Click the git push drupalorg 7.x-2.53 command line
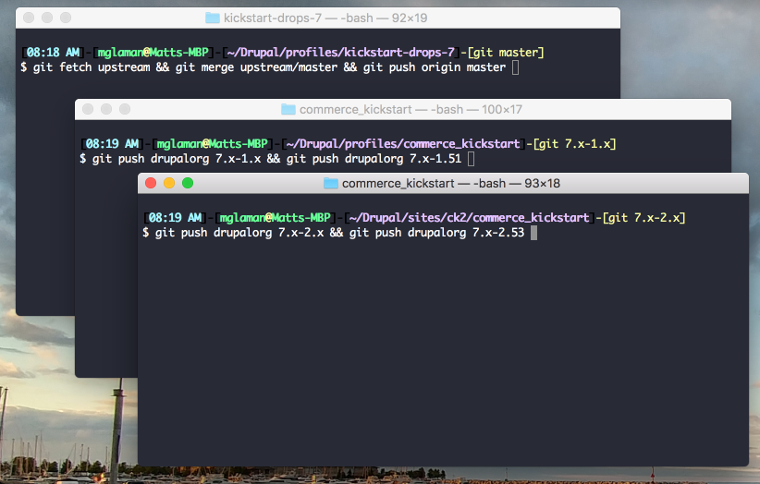 click(333, 233)
